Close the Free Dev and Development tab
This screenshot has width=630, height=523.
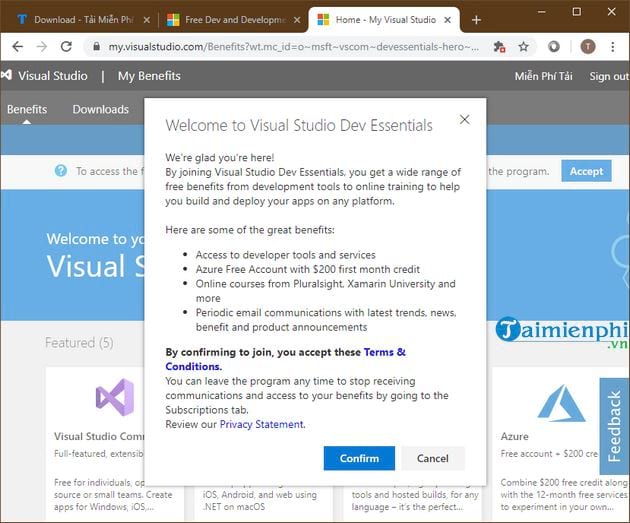pos(297,20)
